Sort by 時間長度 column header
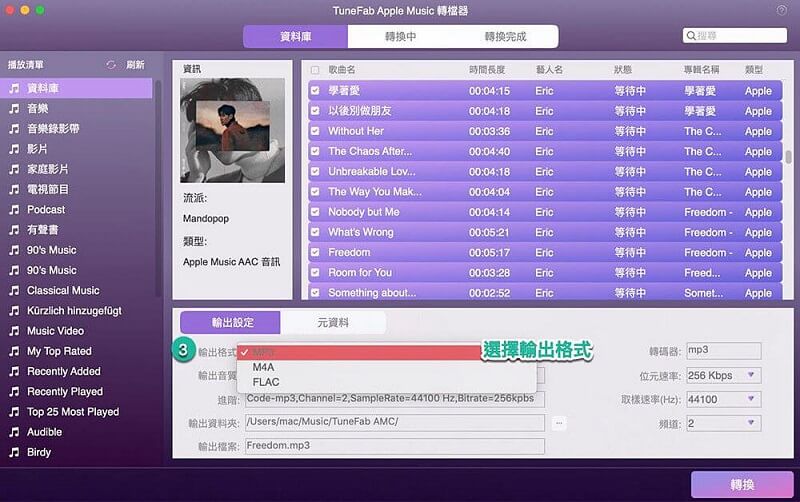800x502 pixels. (487, 70)
